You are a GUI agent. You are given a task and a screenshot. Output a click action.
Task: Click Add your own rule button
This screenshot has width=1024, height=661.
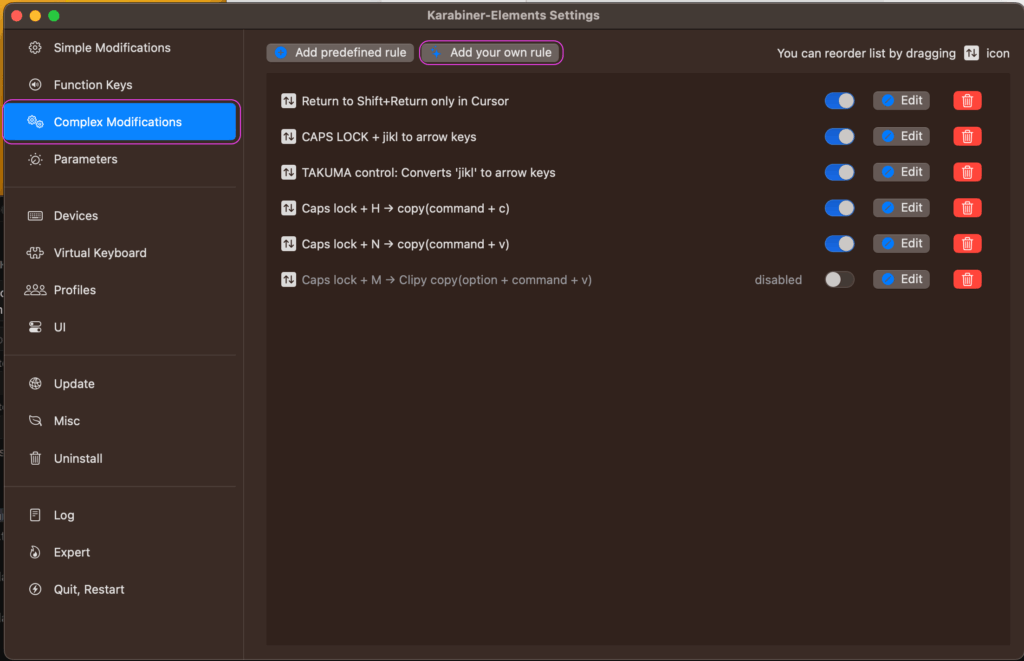tap(491, 53)
